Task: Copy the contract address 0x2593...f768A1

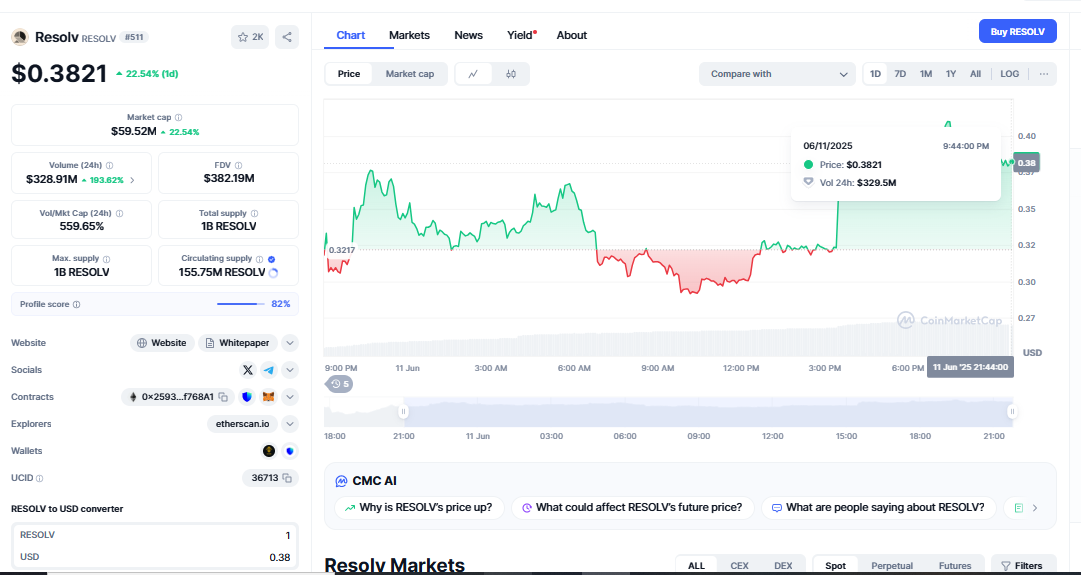Action: (223, 397)
